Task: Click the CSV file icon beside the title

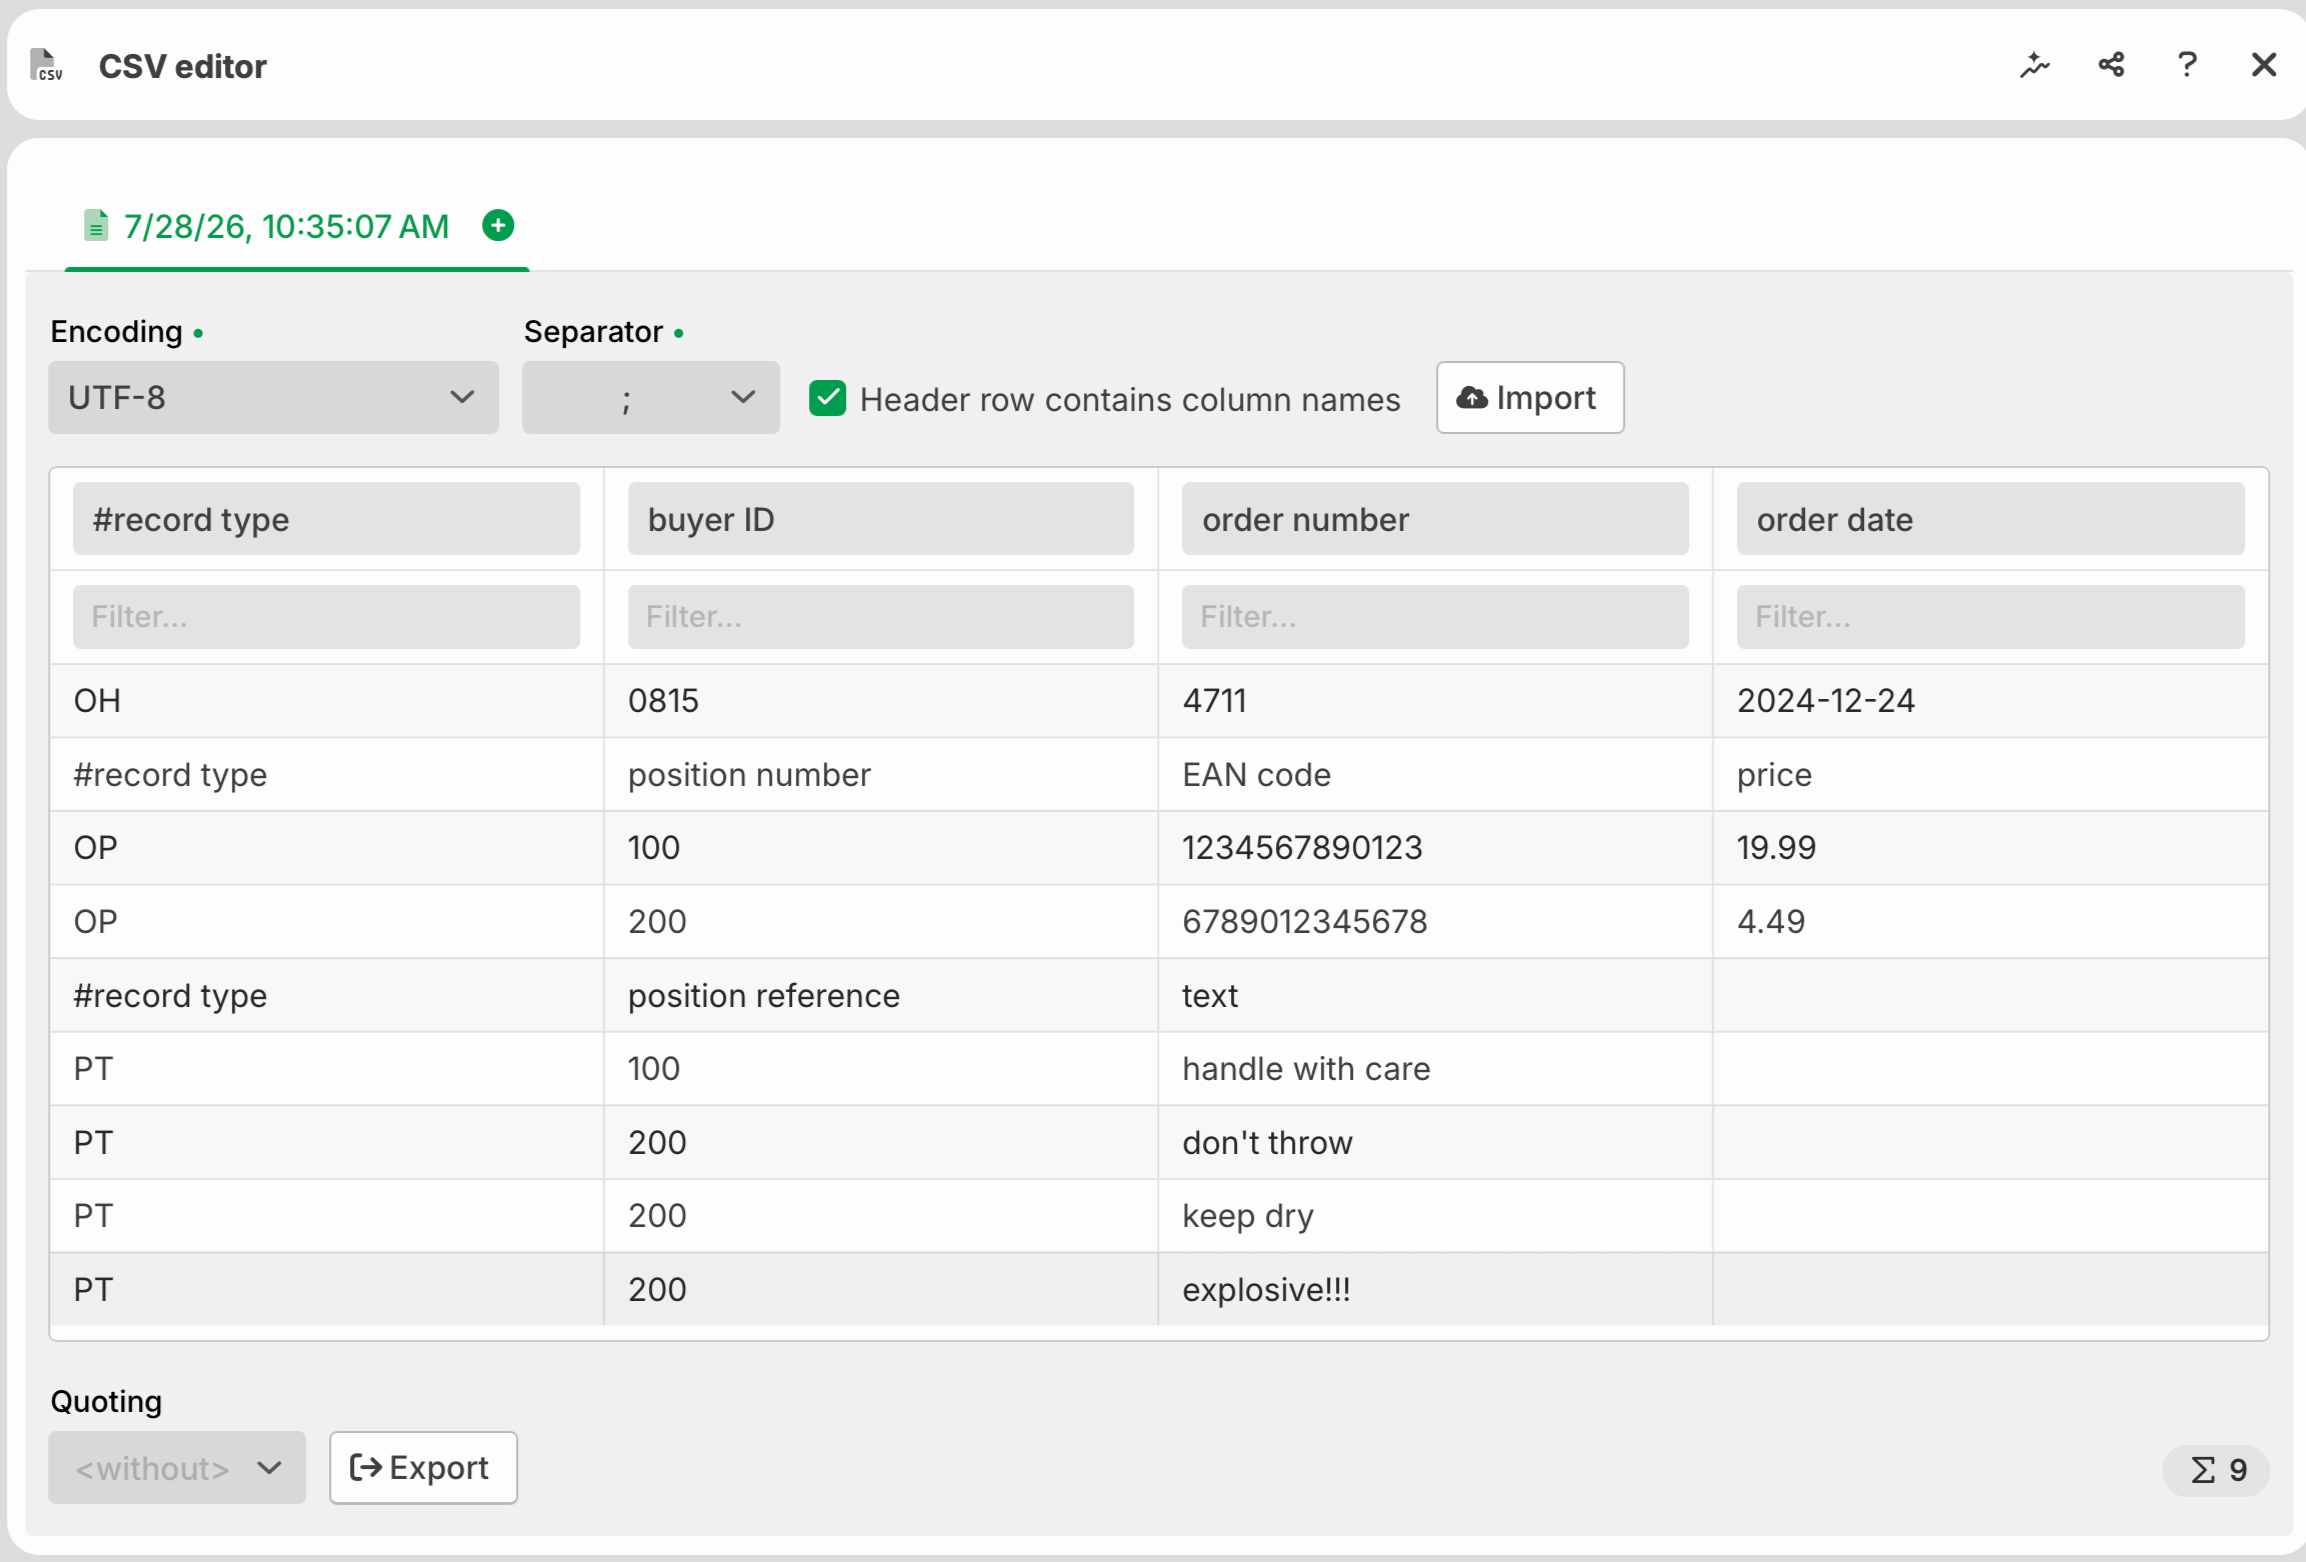Action: pyautogui.click(x=46, y=66)
